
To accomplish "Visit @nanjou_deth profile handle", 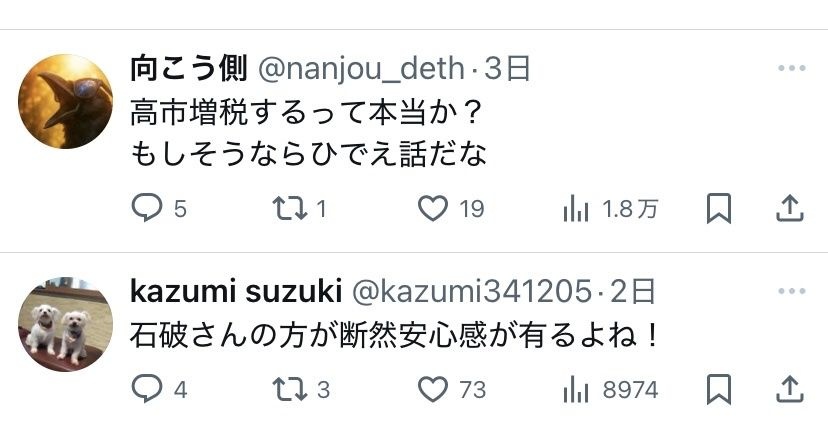I will 362,69.
